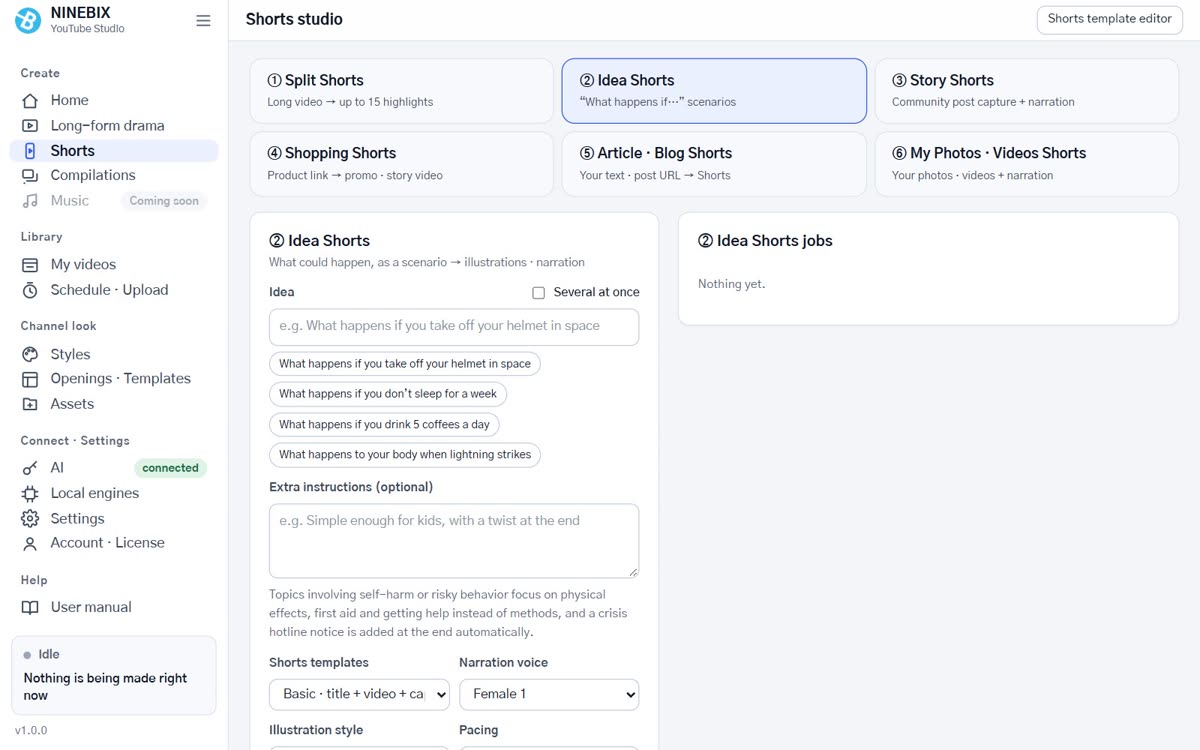The width and height of the screenshot is (1200, 750).
Task: Click the Styles palette icon
Action: (x=30, y=354)
